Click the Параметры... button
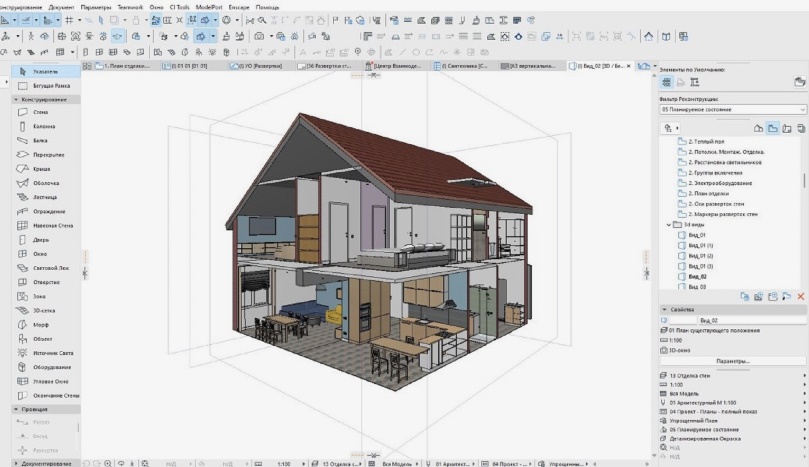Viewport: 809px width, 467px height. tap(733, 361)
